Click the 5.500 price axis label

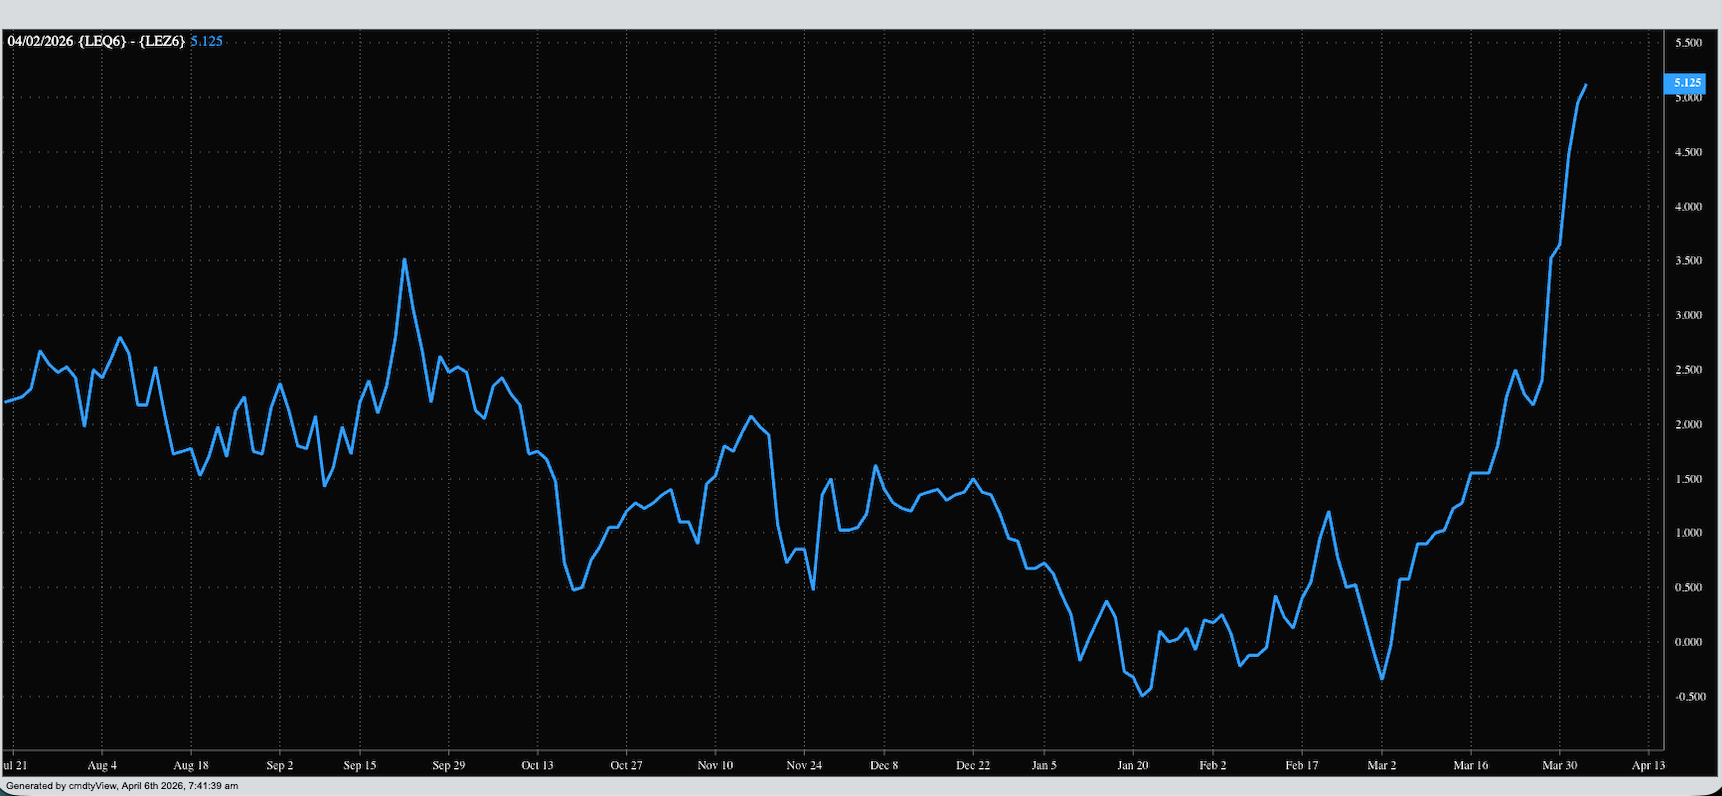[1688, 43]
